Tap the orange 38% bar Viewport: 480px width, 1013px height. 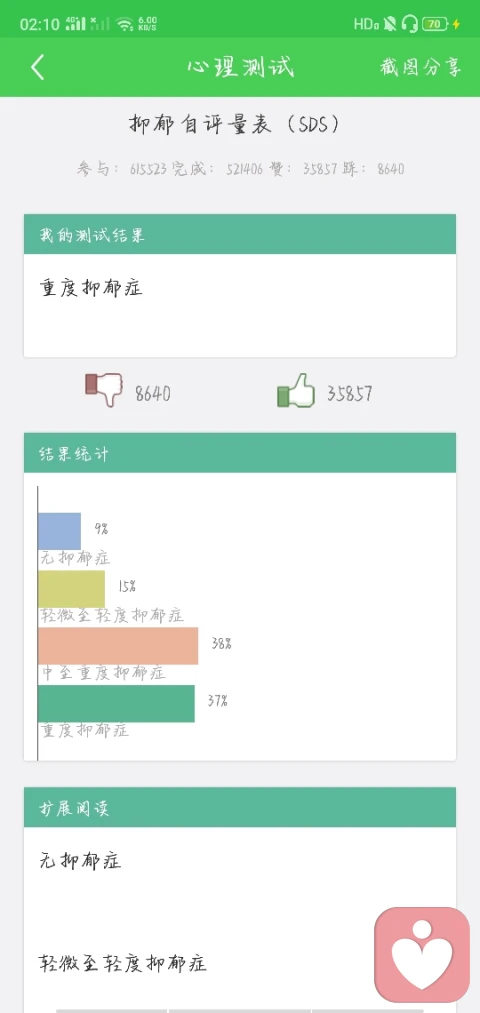118,645
